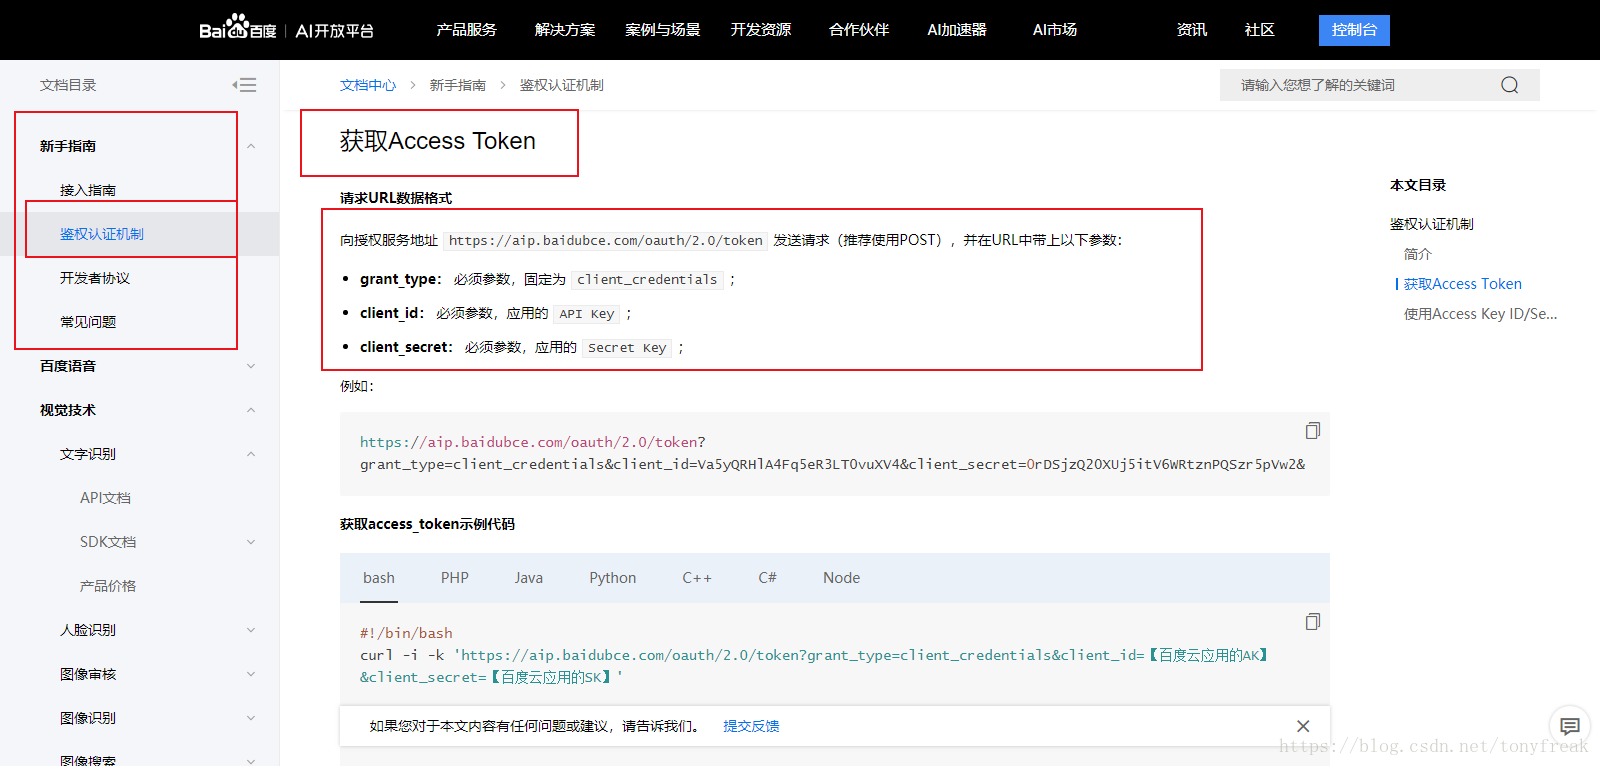1600x766 pixels.
Task: Close the feedback notification bar
Action: 1303,726
